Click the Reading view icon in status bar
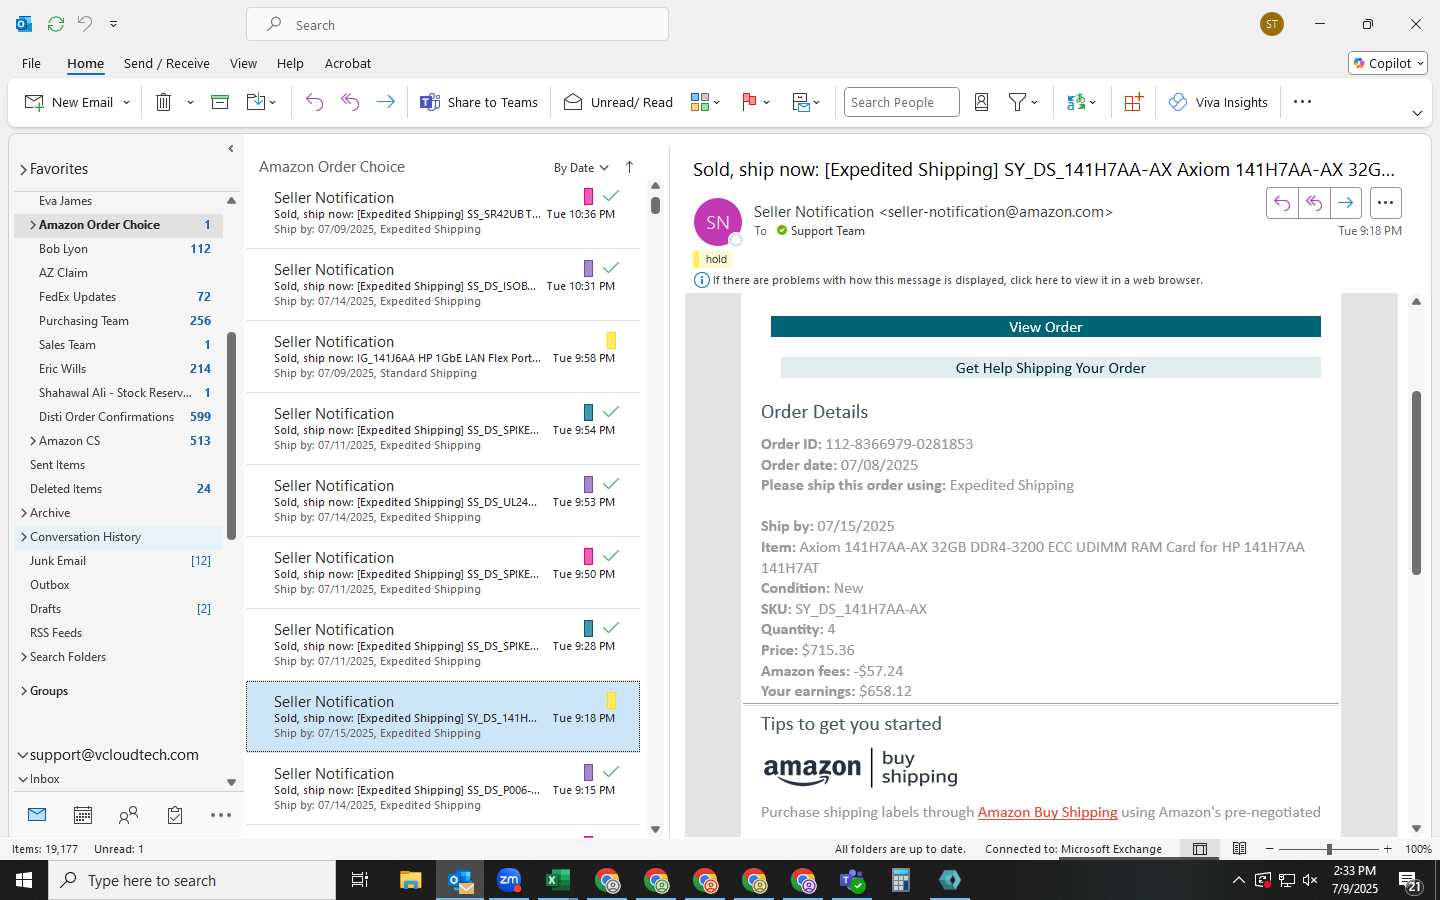The width and height of the screenshot is (1440, 900). (x=1240, y=849)
